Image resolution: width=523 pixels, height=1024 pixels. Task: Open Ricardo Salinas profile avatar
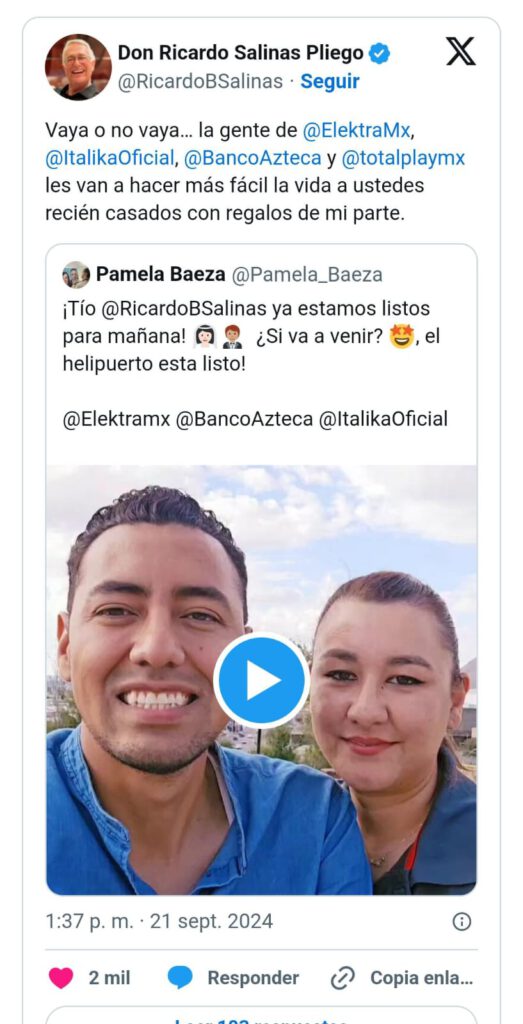click(78, 67)
